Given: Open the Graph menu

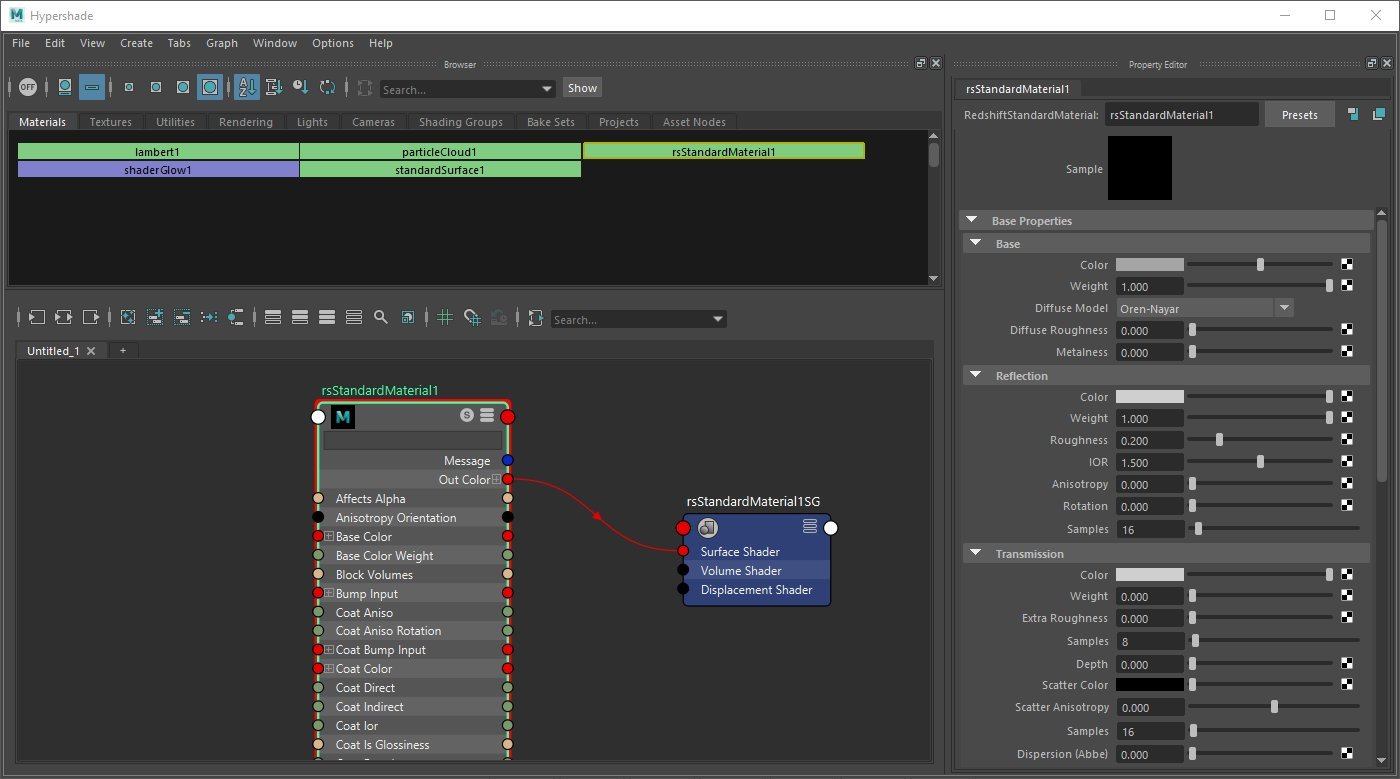Looking at the screenshot, I should tap(222, 43).
